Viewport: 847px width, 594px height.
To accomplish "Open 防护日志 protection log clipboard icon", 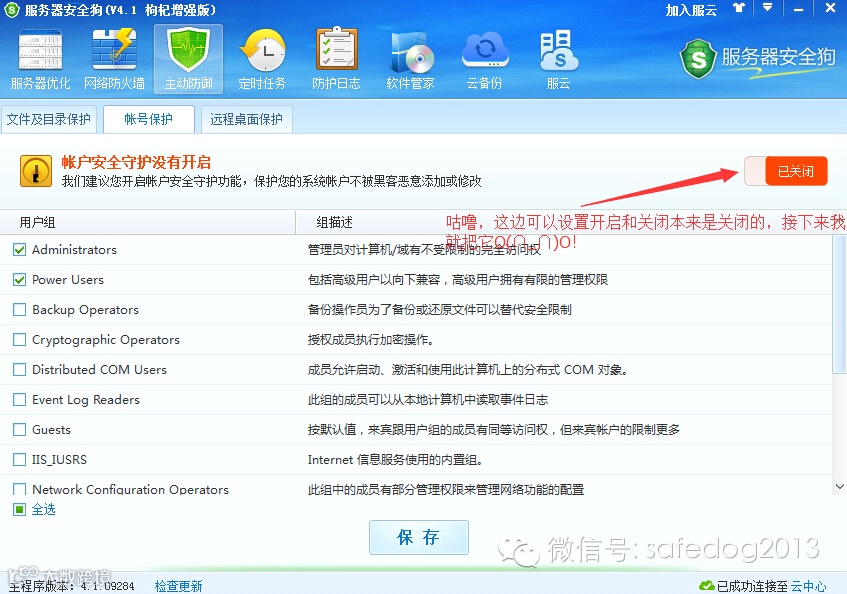I will [x=336, y=58].
